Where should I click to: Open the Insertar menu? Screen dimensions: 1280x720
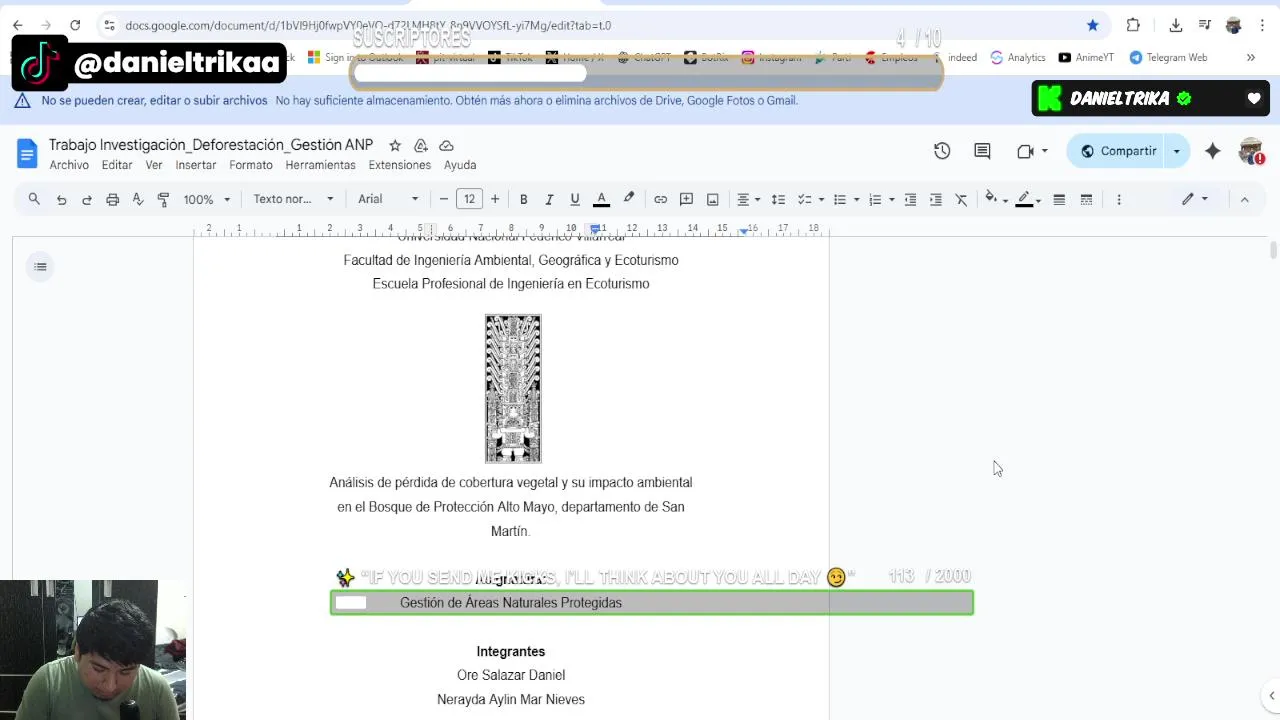(x=196, y=165)
